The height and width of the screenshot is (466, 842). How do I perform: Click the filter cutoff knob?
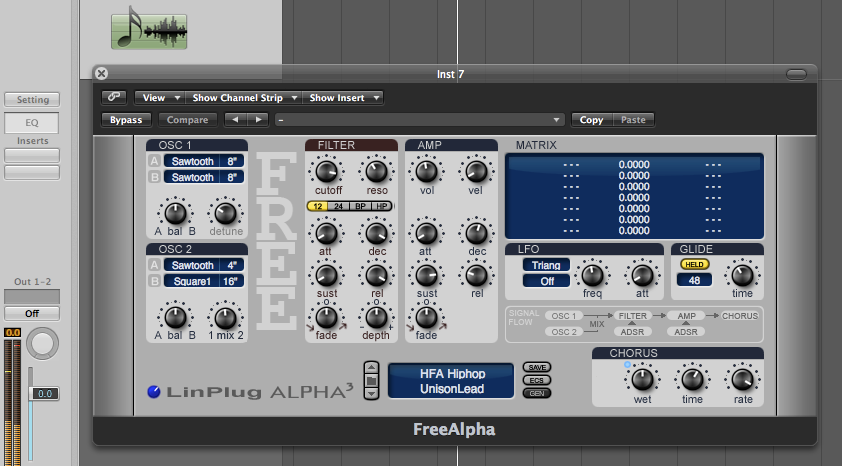(x=326, y=171)
